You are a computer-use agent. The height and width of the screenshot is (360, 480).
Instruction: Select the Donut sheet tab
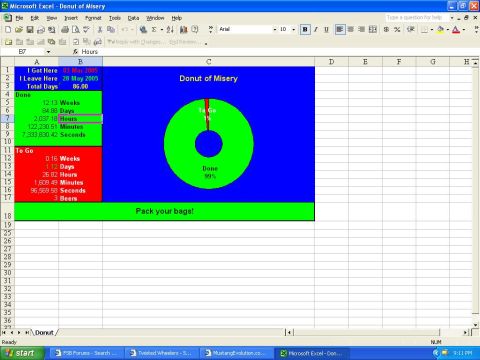[44, 333]
